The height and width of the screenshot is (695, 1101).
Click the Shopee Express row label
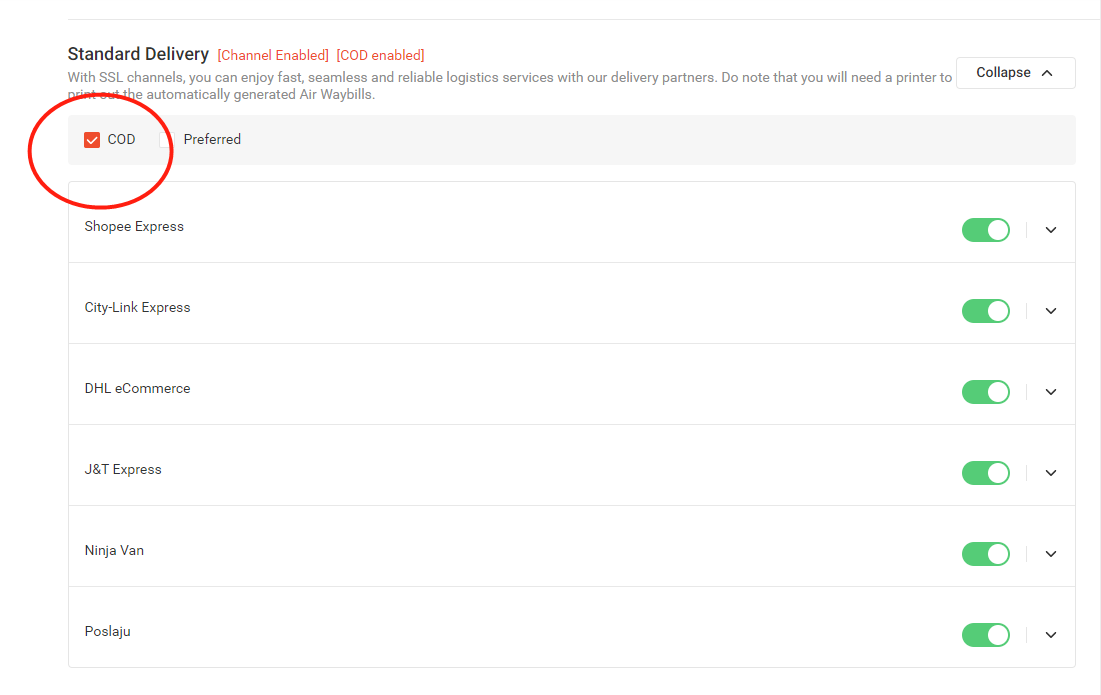coord(134,227)
